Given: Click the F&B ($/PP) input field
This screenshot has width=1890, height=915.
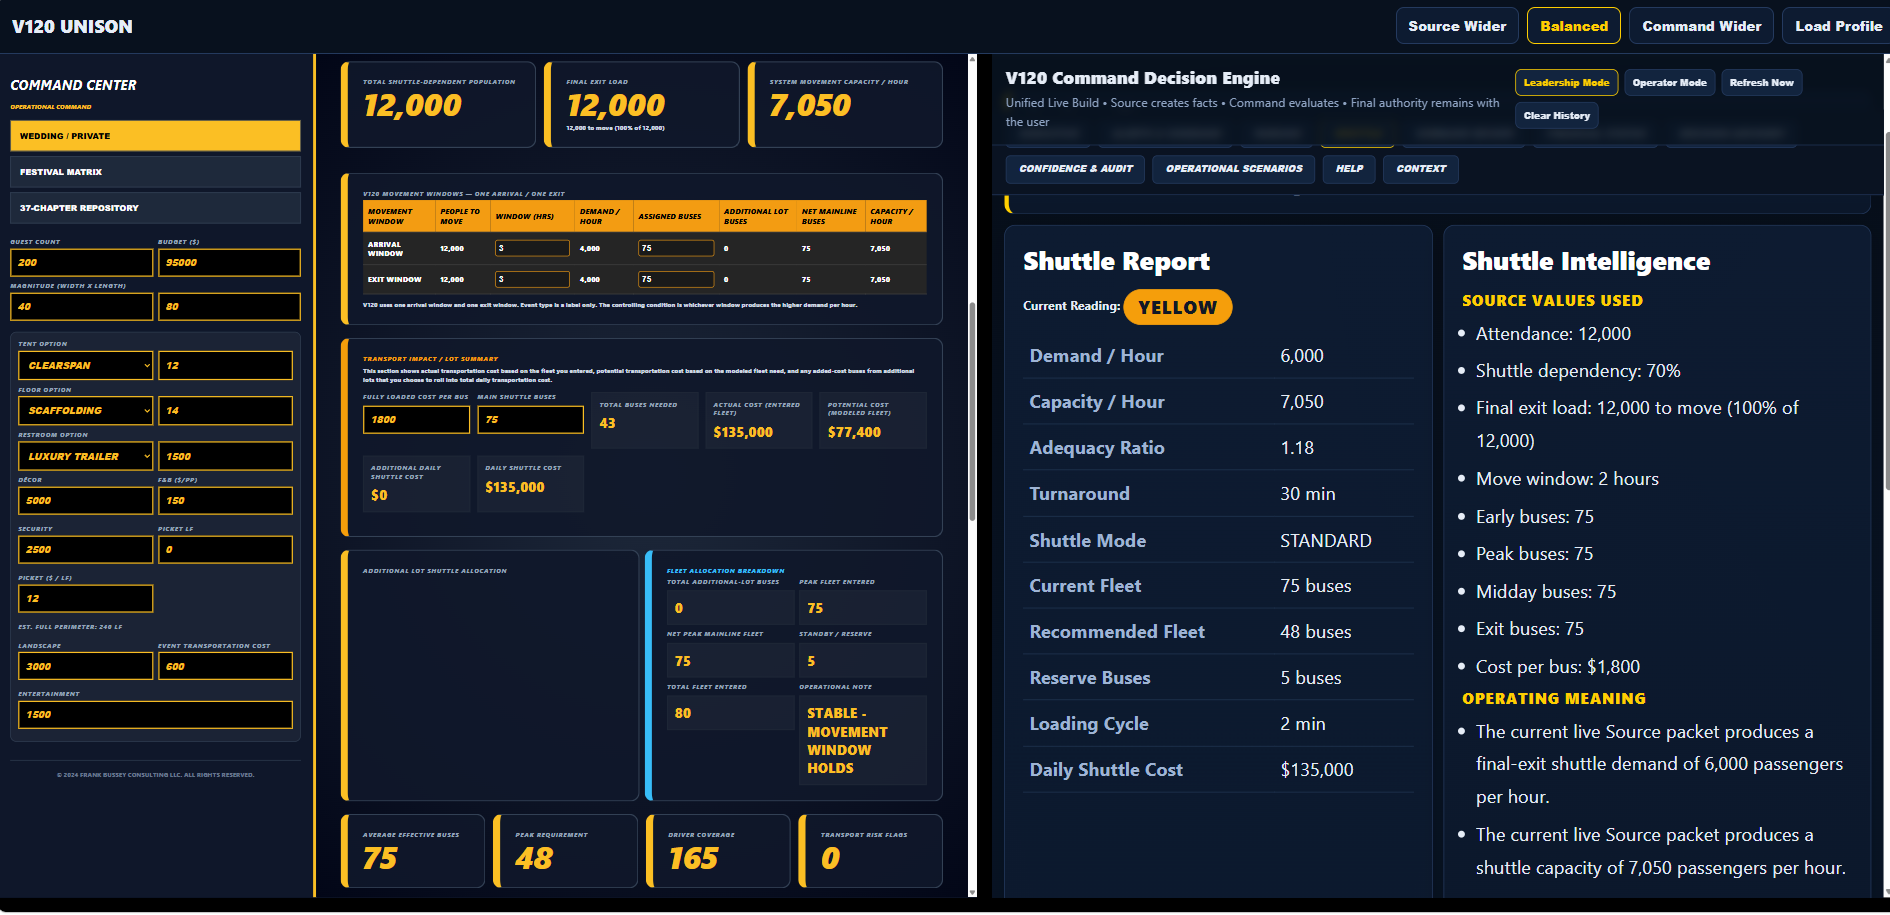Looking at the screenshot, I should [x=225, y=501].
